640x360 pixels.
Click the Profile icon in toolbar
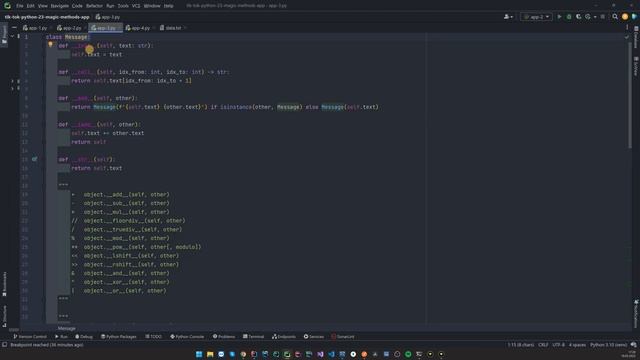[588, 17]
